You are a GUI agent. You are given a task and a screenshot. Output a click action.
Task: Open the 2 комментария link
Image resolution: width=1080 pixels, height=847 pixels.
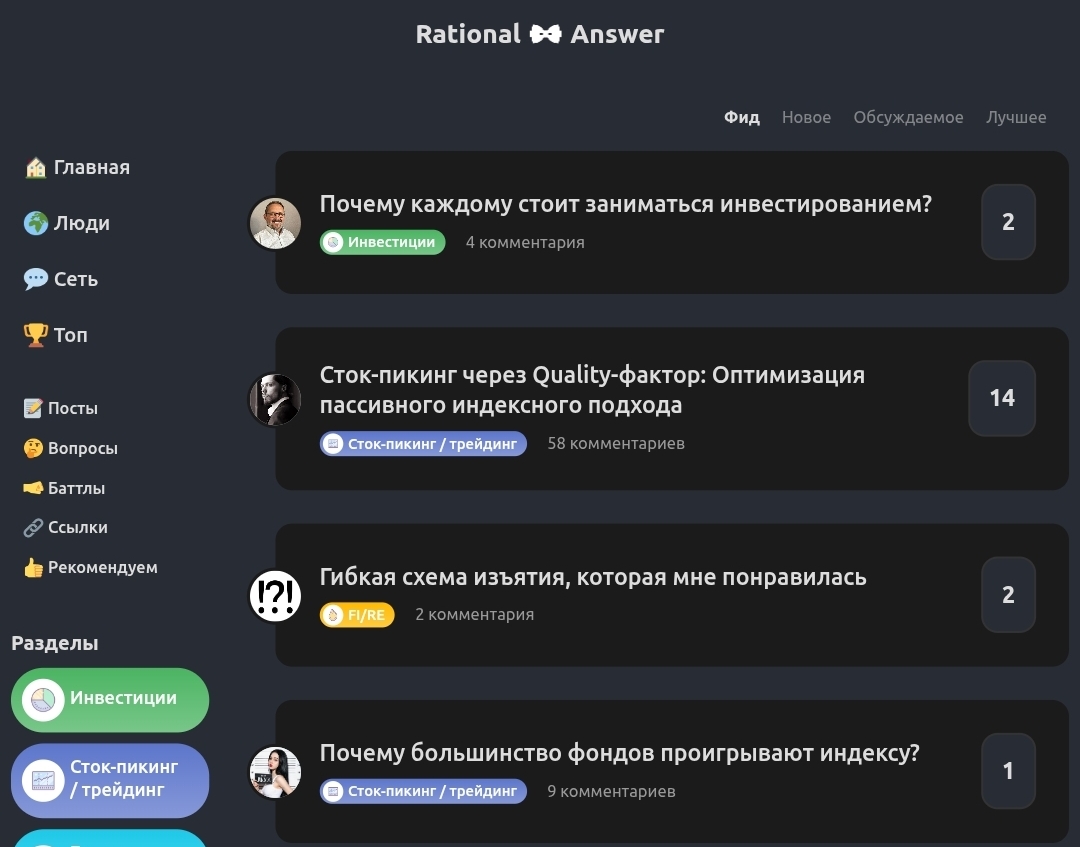(475, 614)
